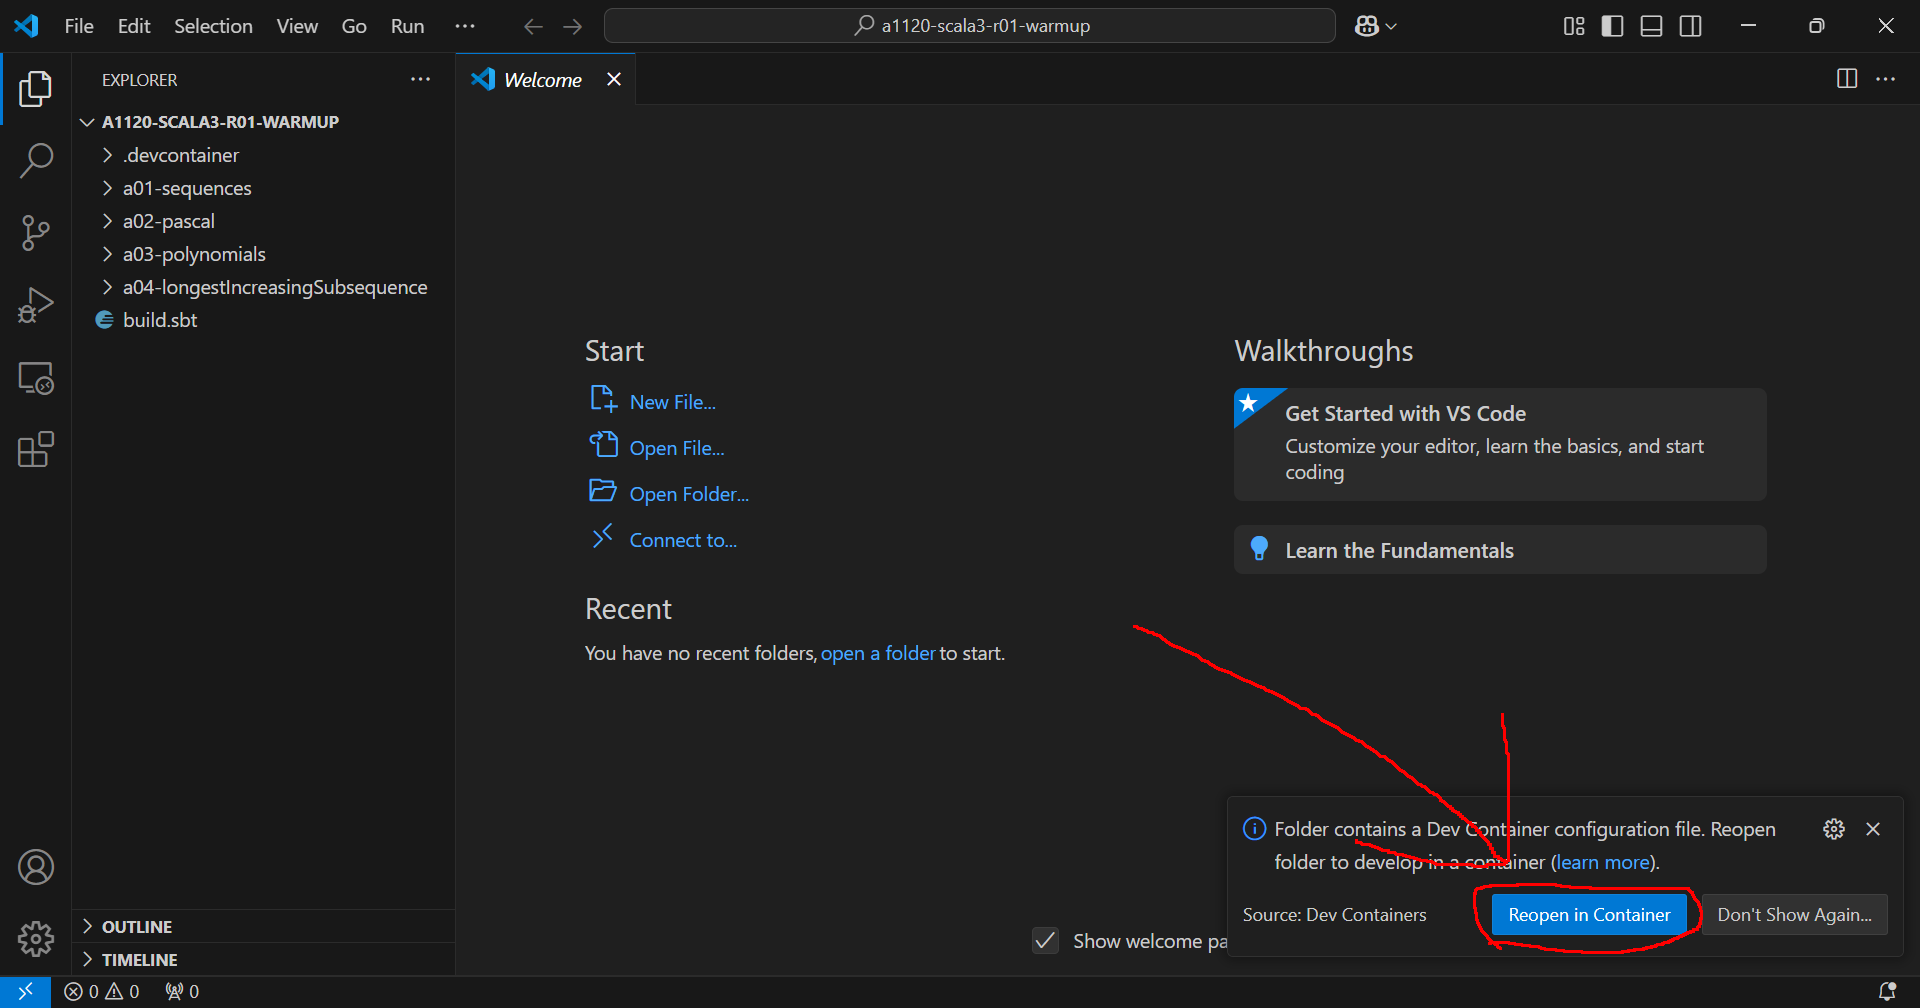Click the Accounts icon

tap(36, 867)
